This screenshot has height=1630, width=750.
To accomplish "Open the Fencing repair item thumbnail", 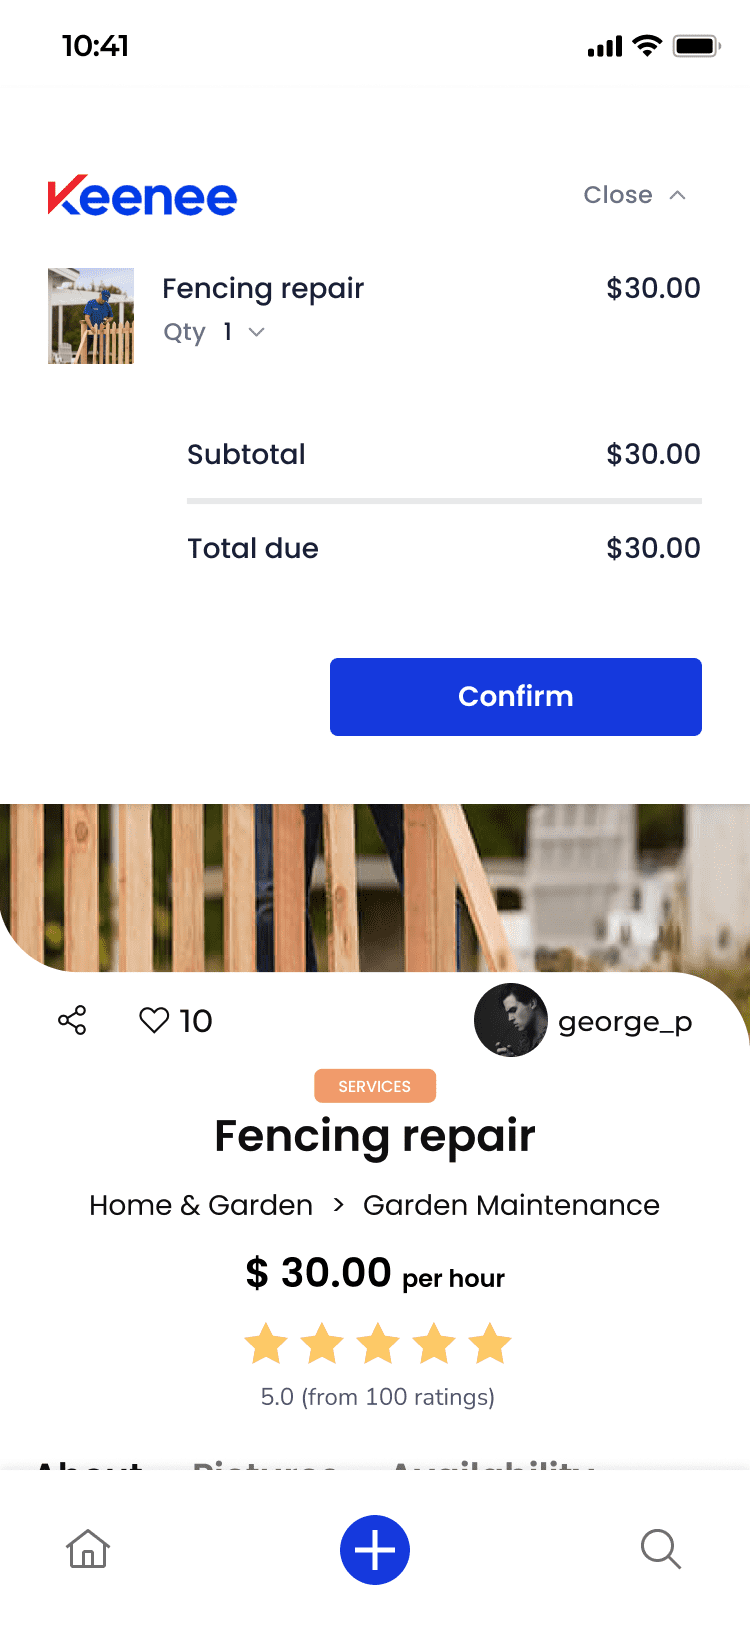I will click(x=91, y=316).
